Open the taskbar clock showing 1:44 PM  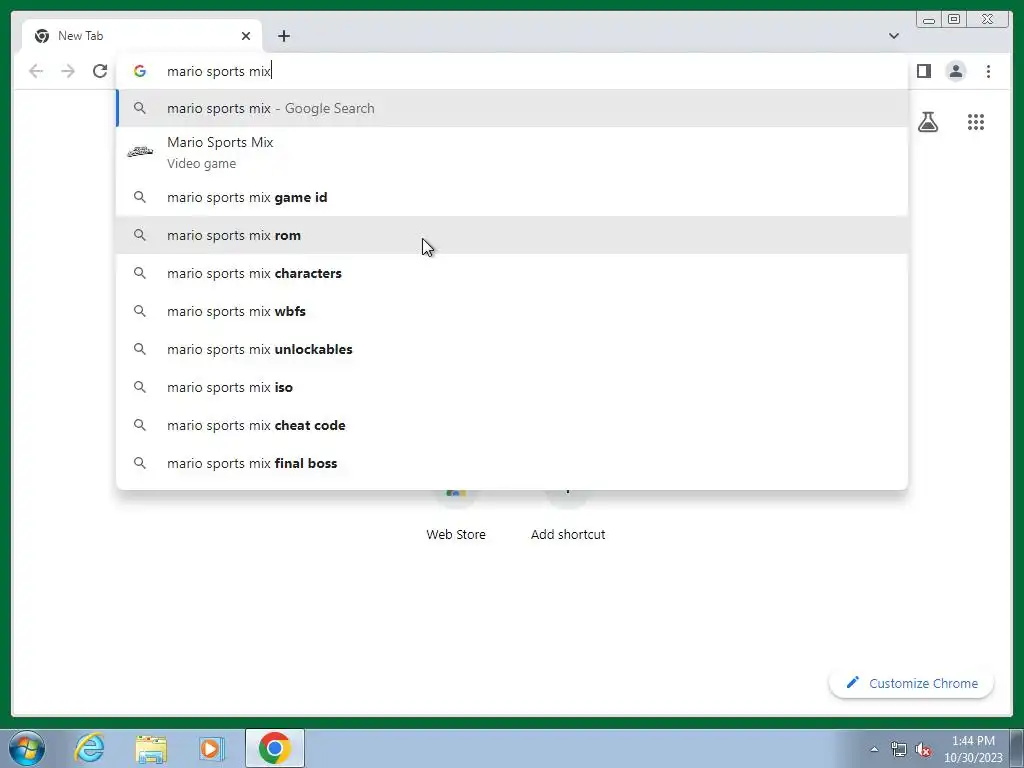click(973, 749)
